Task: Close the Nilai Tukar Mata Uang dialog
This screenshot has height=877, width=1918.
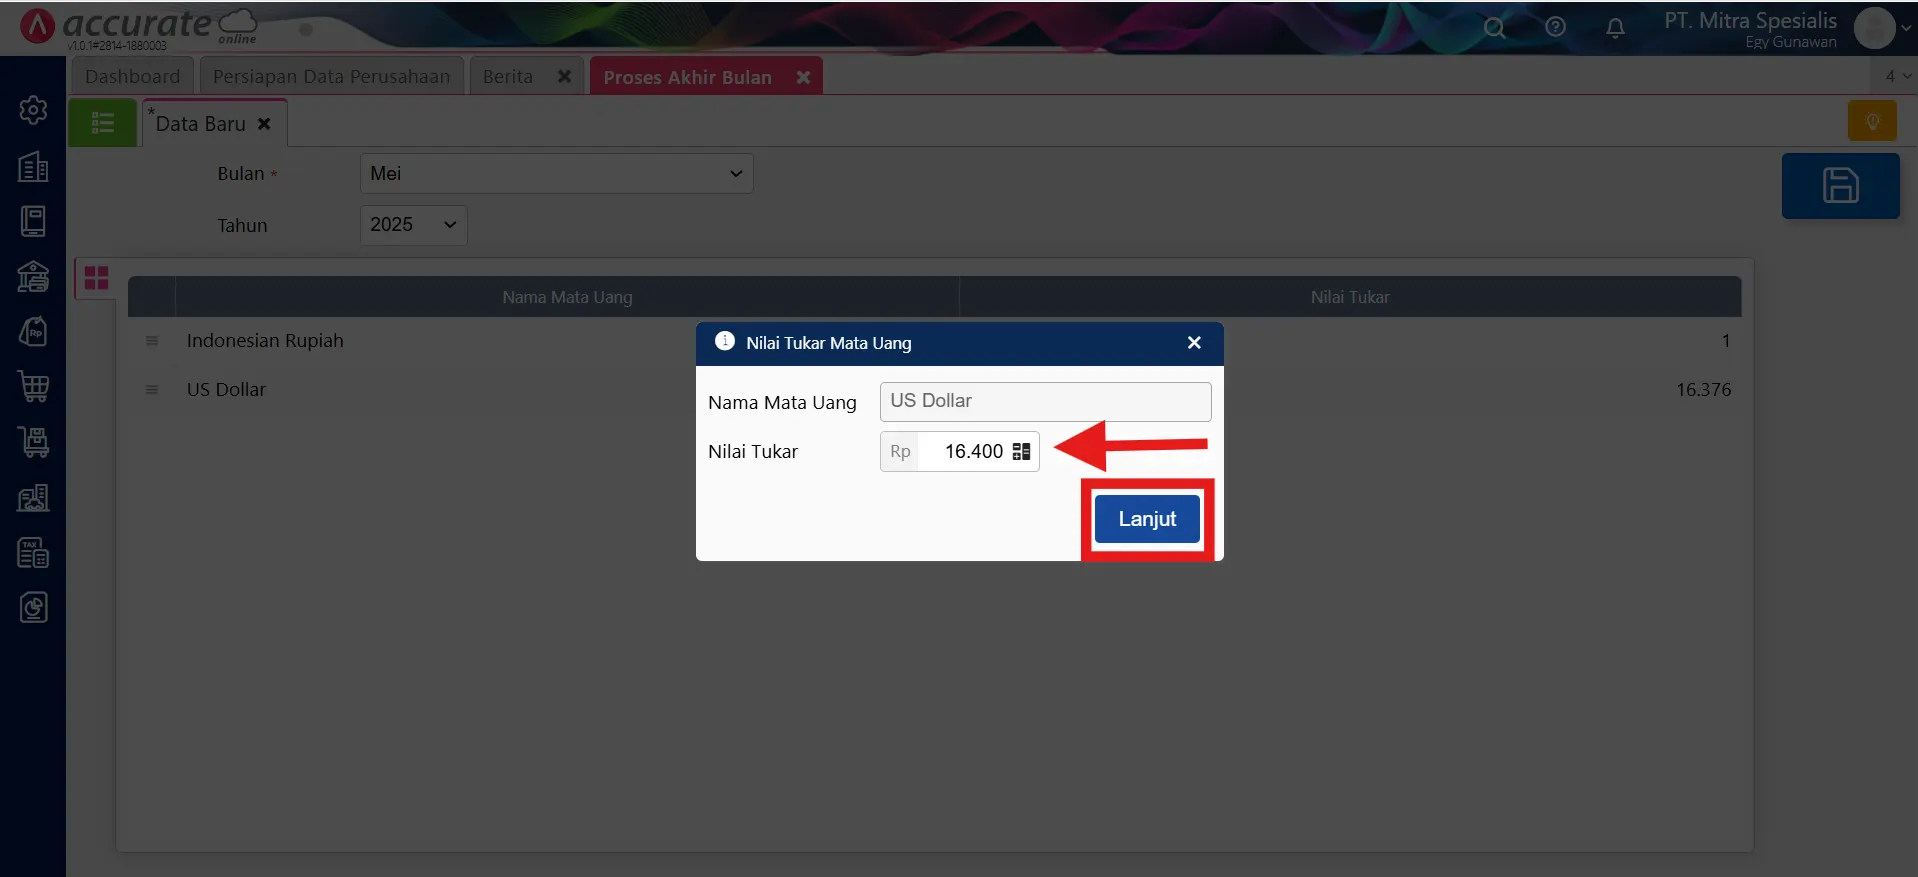Action: coord(1193,343)
